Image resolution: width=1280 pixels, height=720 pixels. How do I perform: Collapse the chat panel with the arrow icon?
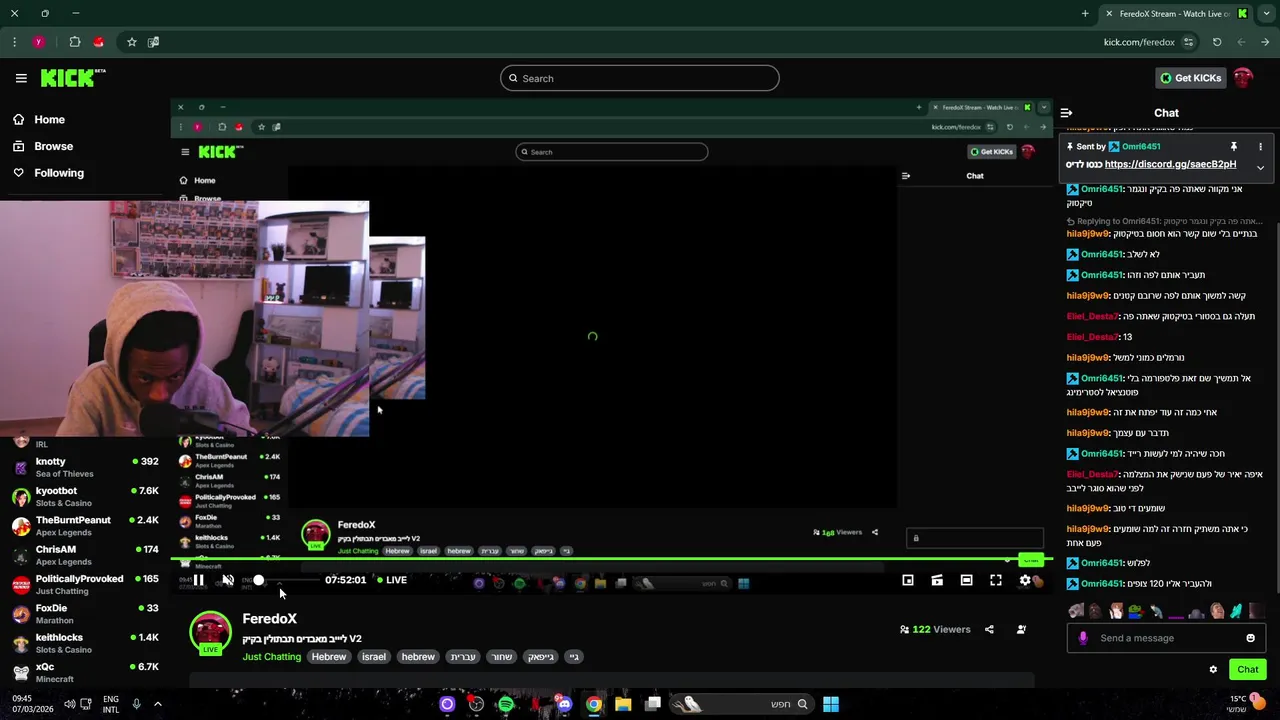click(x=1066, y=113)
